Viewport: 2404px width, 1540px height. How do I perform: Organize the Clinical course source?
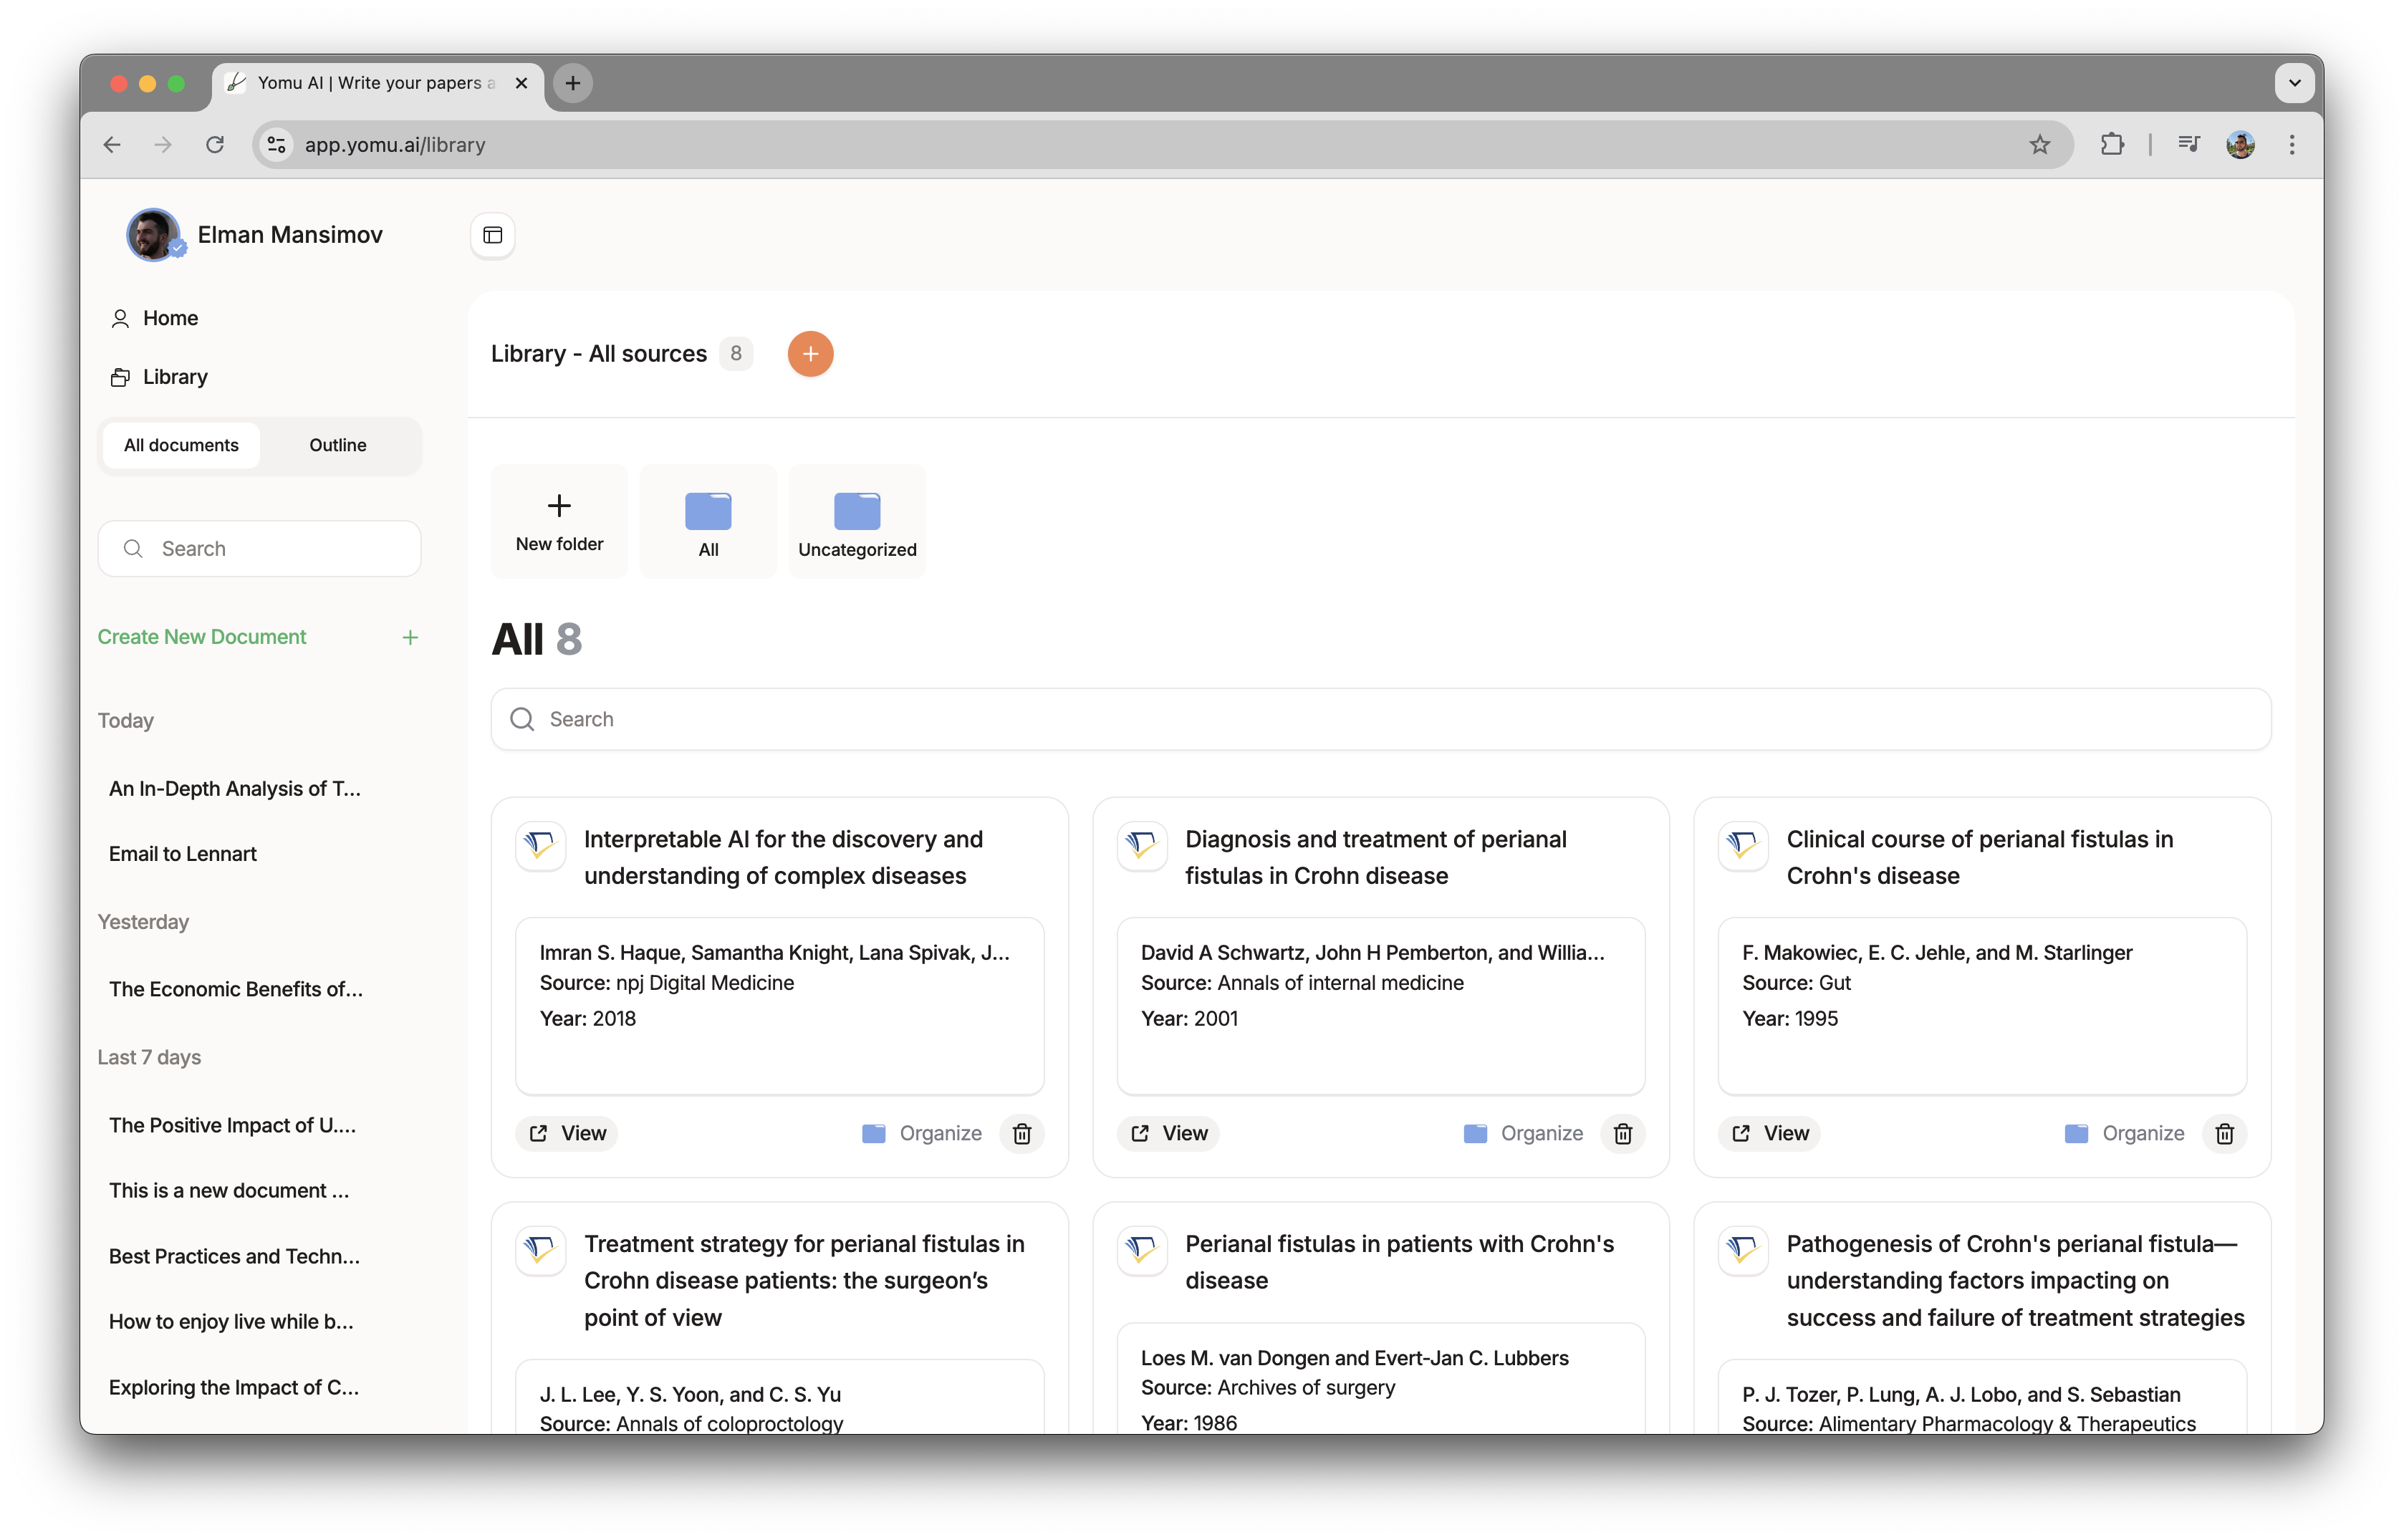2125,1133
